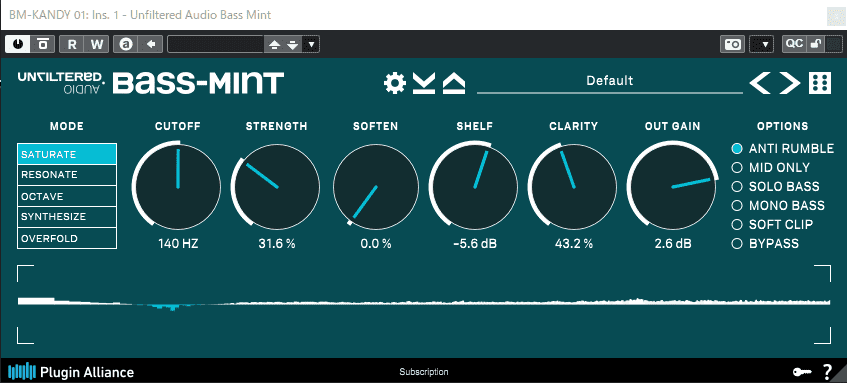Select SYNTHESIZE mode
Image resolution: width=847 pixels, height=383 pixels.
[x=67, y=217]
